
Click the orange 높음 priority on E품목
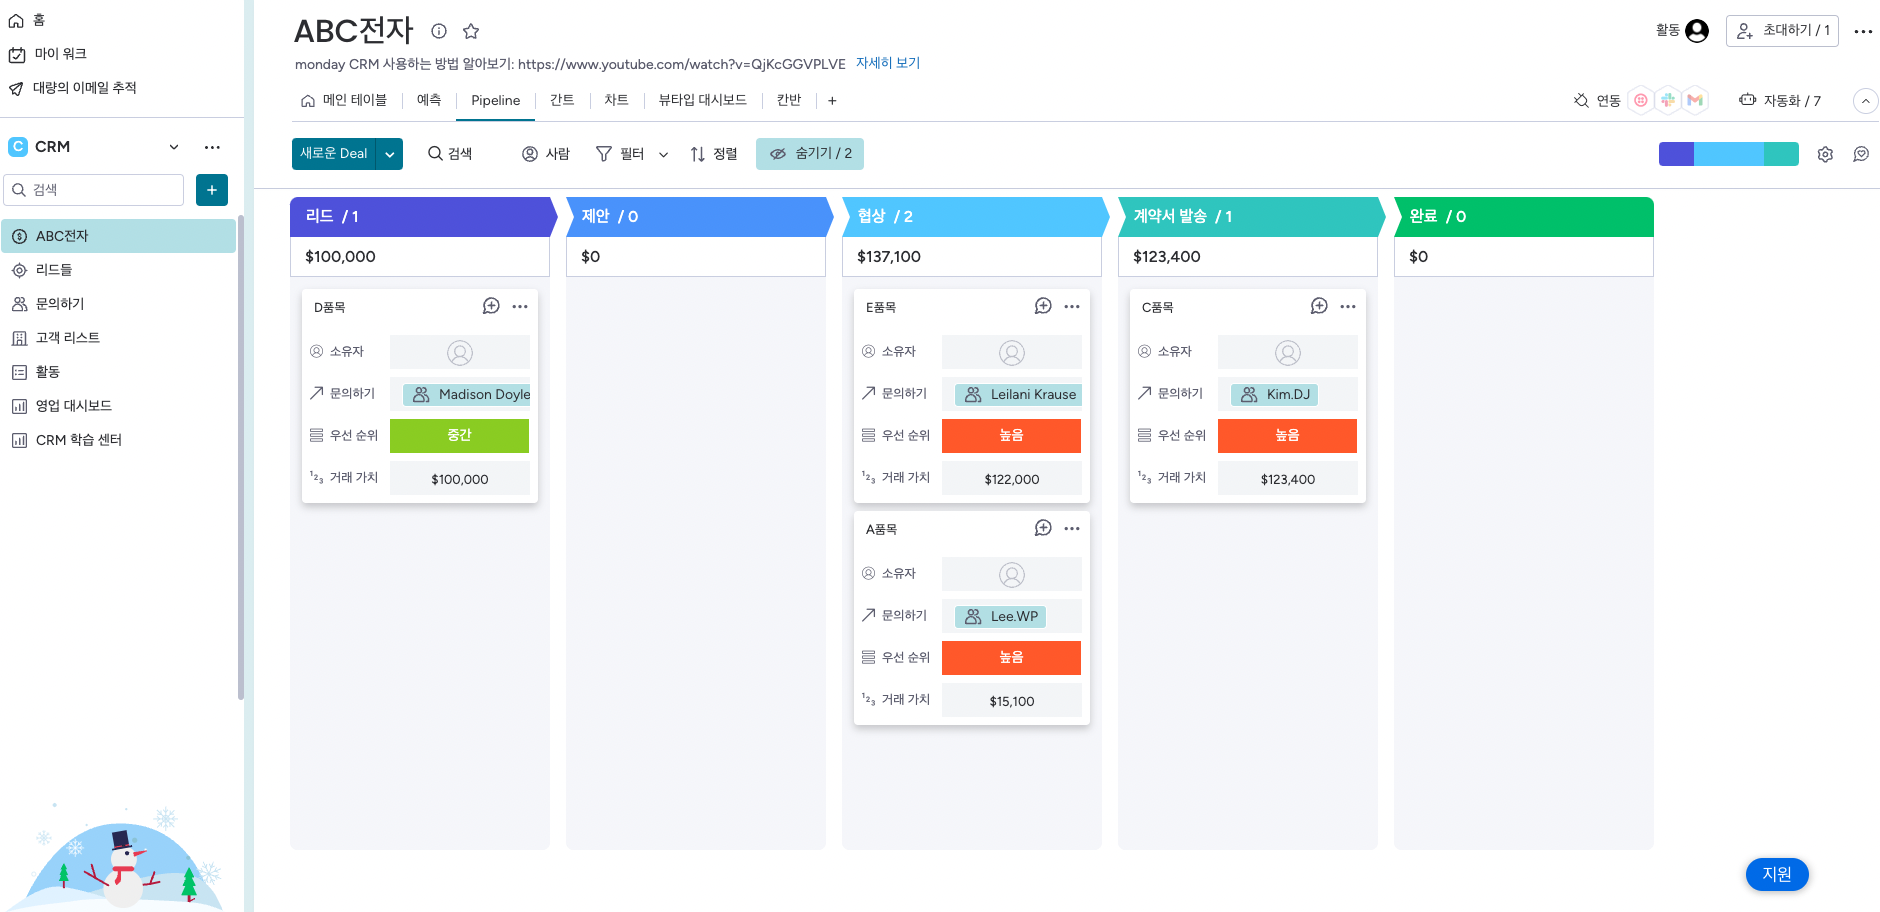pyautogui.click(x=1011, y=436)
